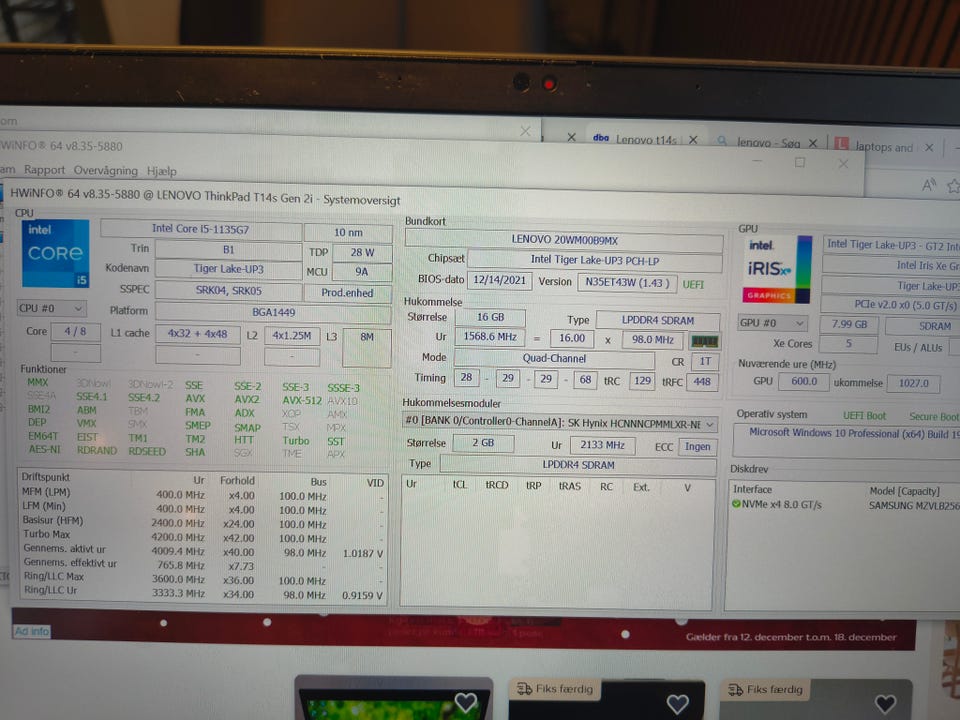Click heart icon on third product card
The height and width of the screenshot is (720, 960).
(x=886, y=703)
